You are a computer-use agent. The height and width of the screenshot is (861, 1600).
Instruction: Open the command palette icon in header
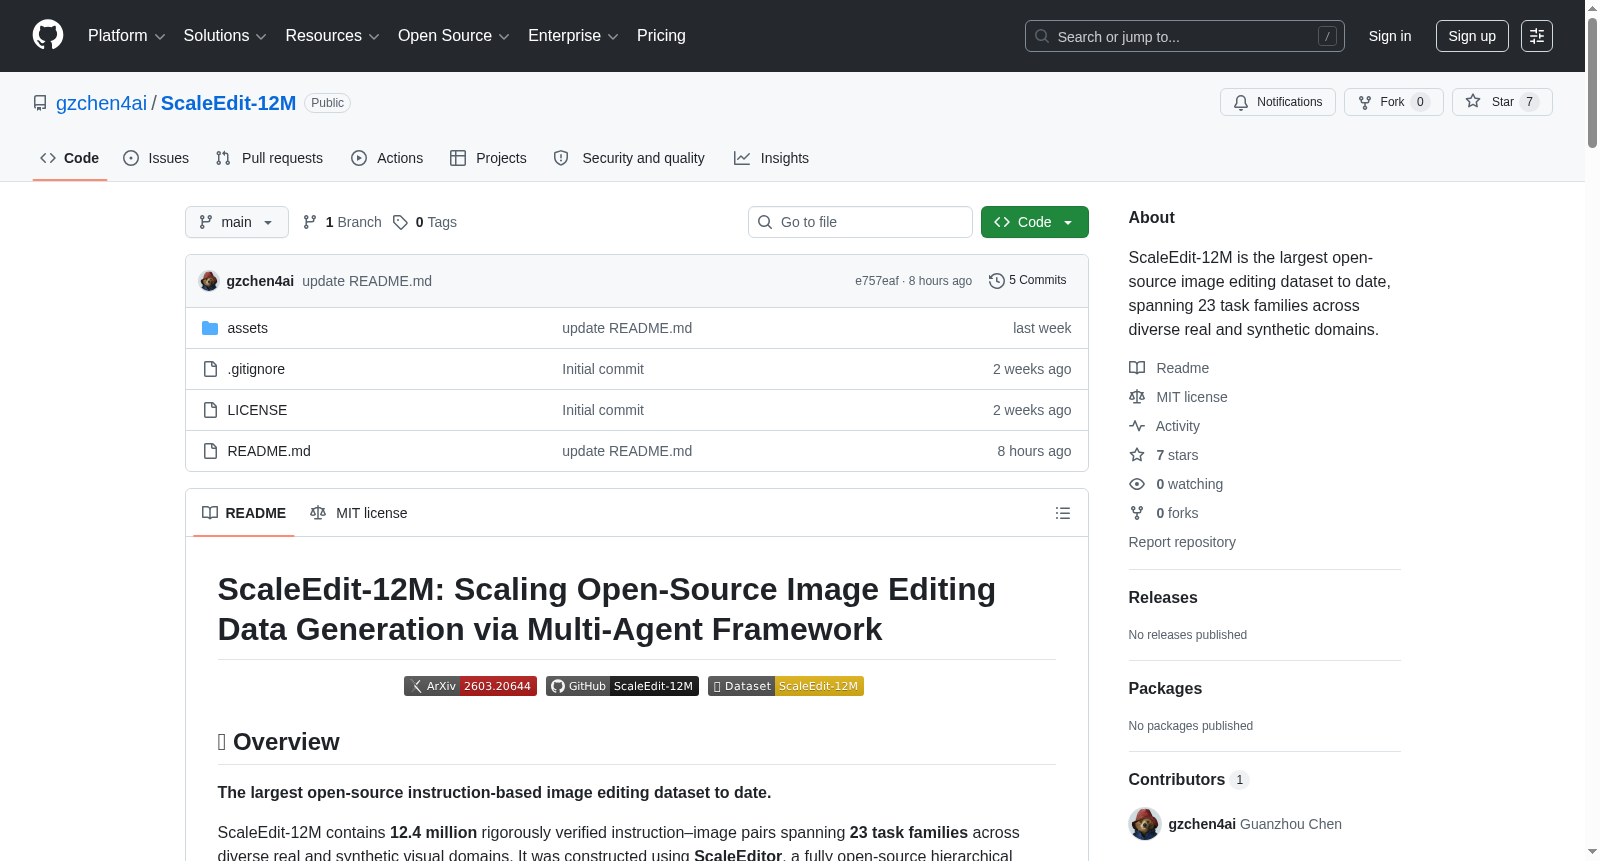(1536, 36)
